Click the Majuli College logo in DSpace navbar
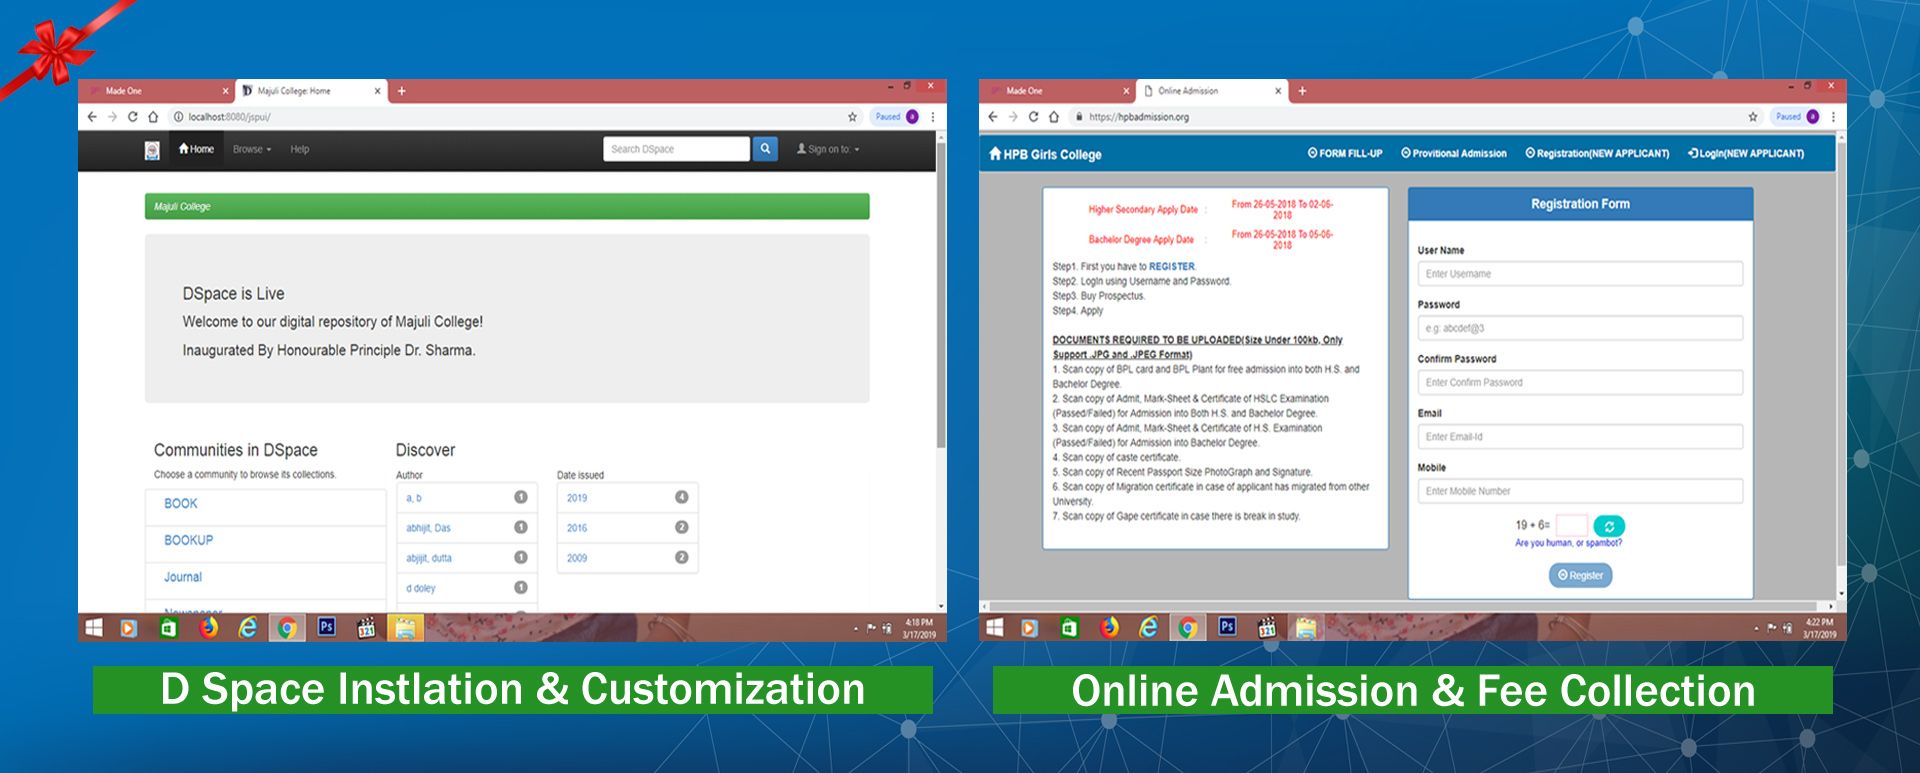Screen dimensions: 1920x773 coord(152,150)
